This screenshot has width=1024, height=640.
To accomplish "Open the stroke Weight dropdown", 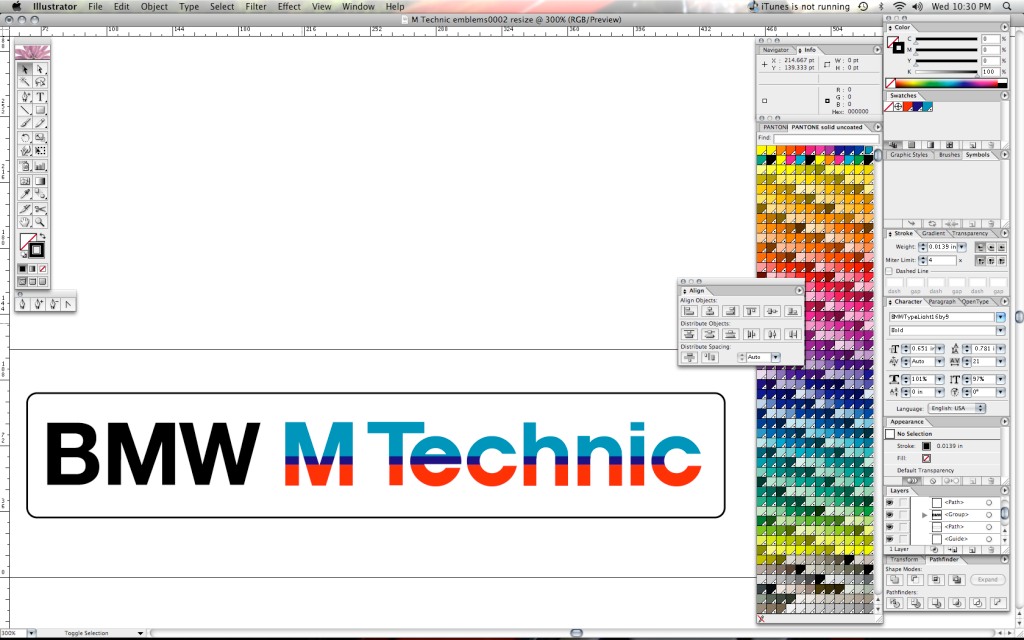I will click(x=962, y=247).
